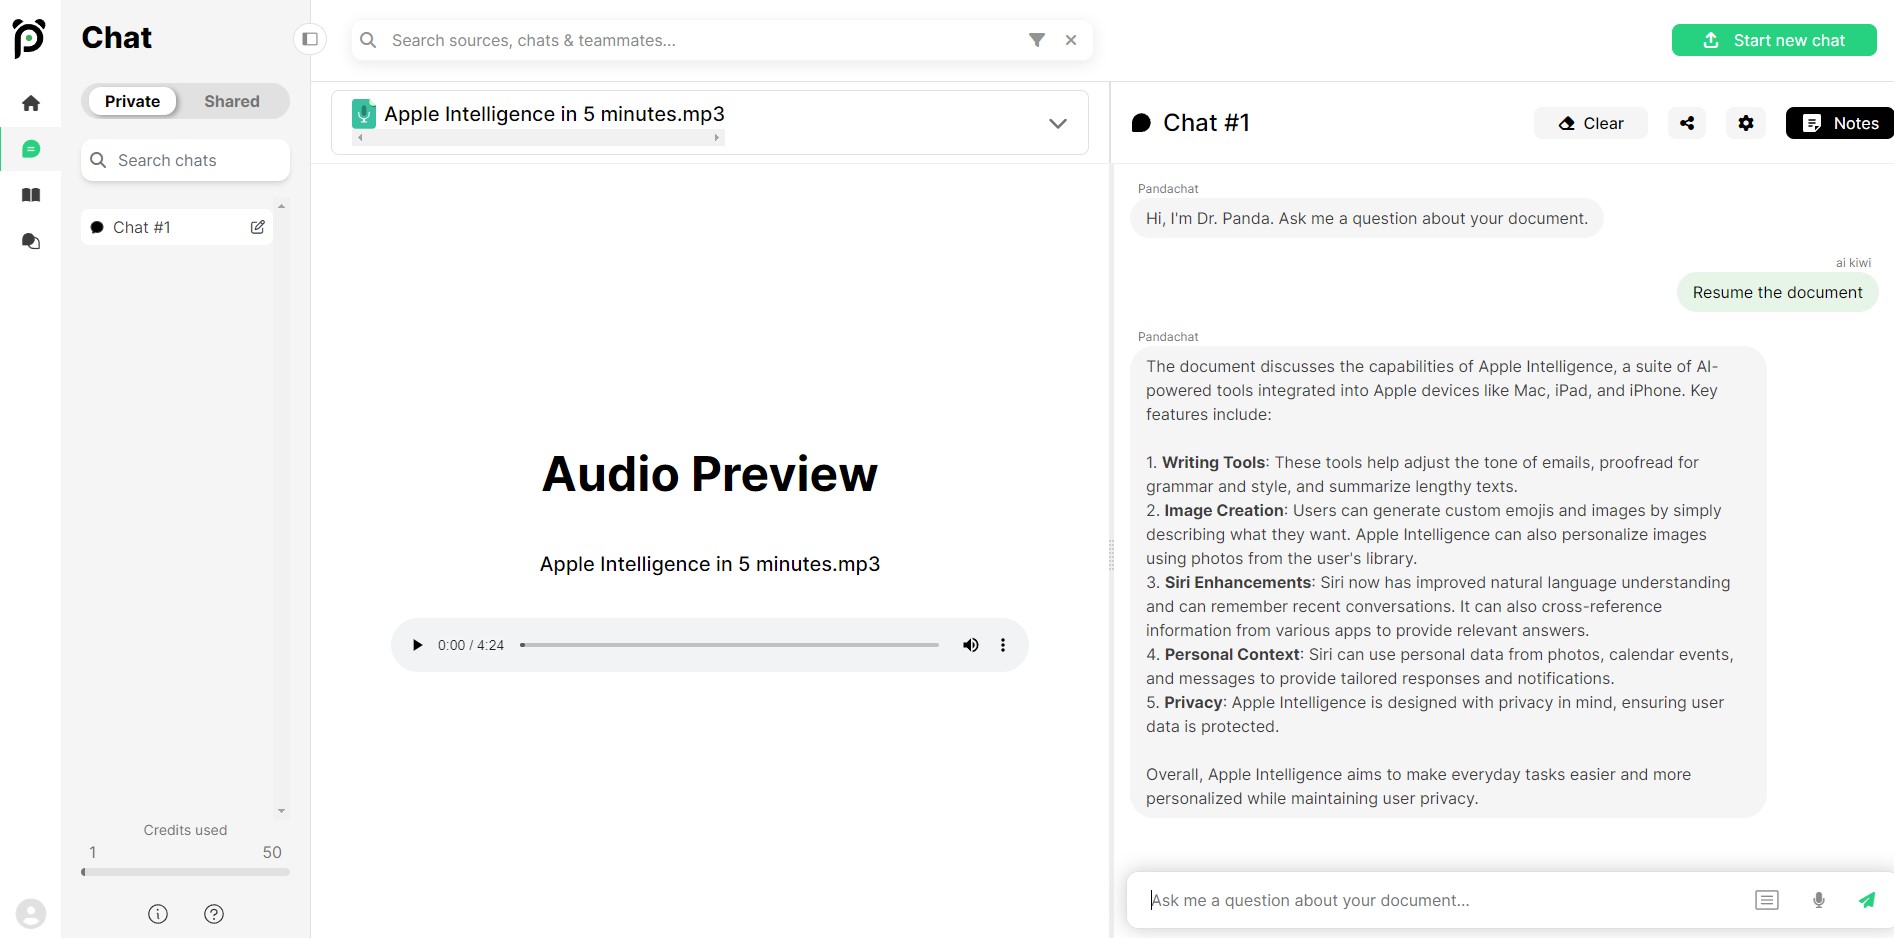Screen dimensions: 1894x938
Task: Open chat settings gear icon
Action: point(1746,123)
